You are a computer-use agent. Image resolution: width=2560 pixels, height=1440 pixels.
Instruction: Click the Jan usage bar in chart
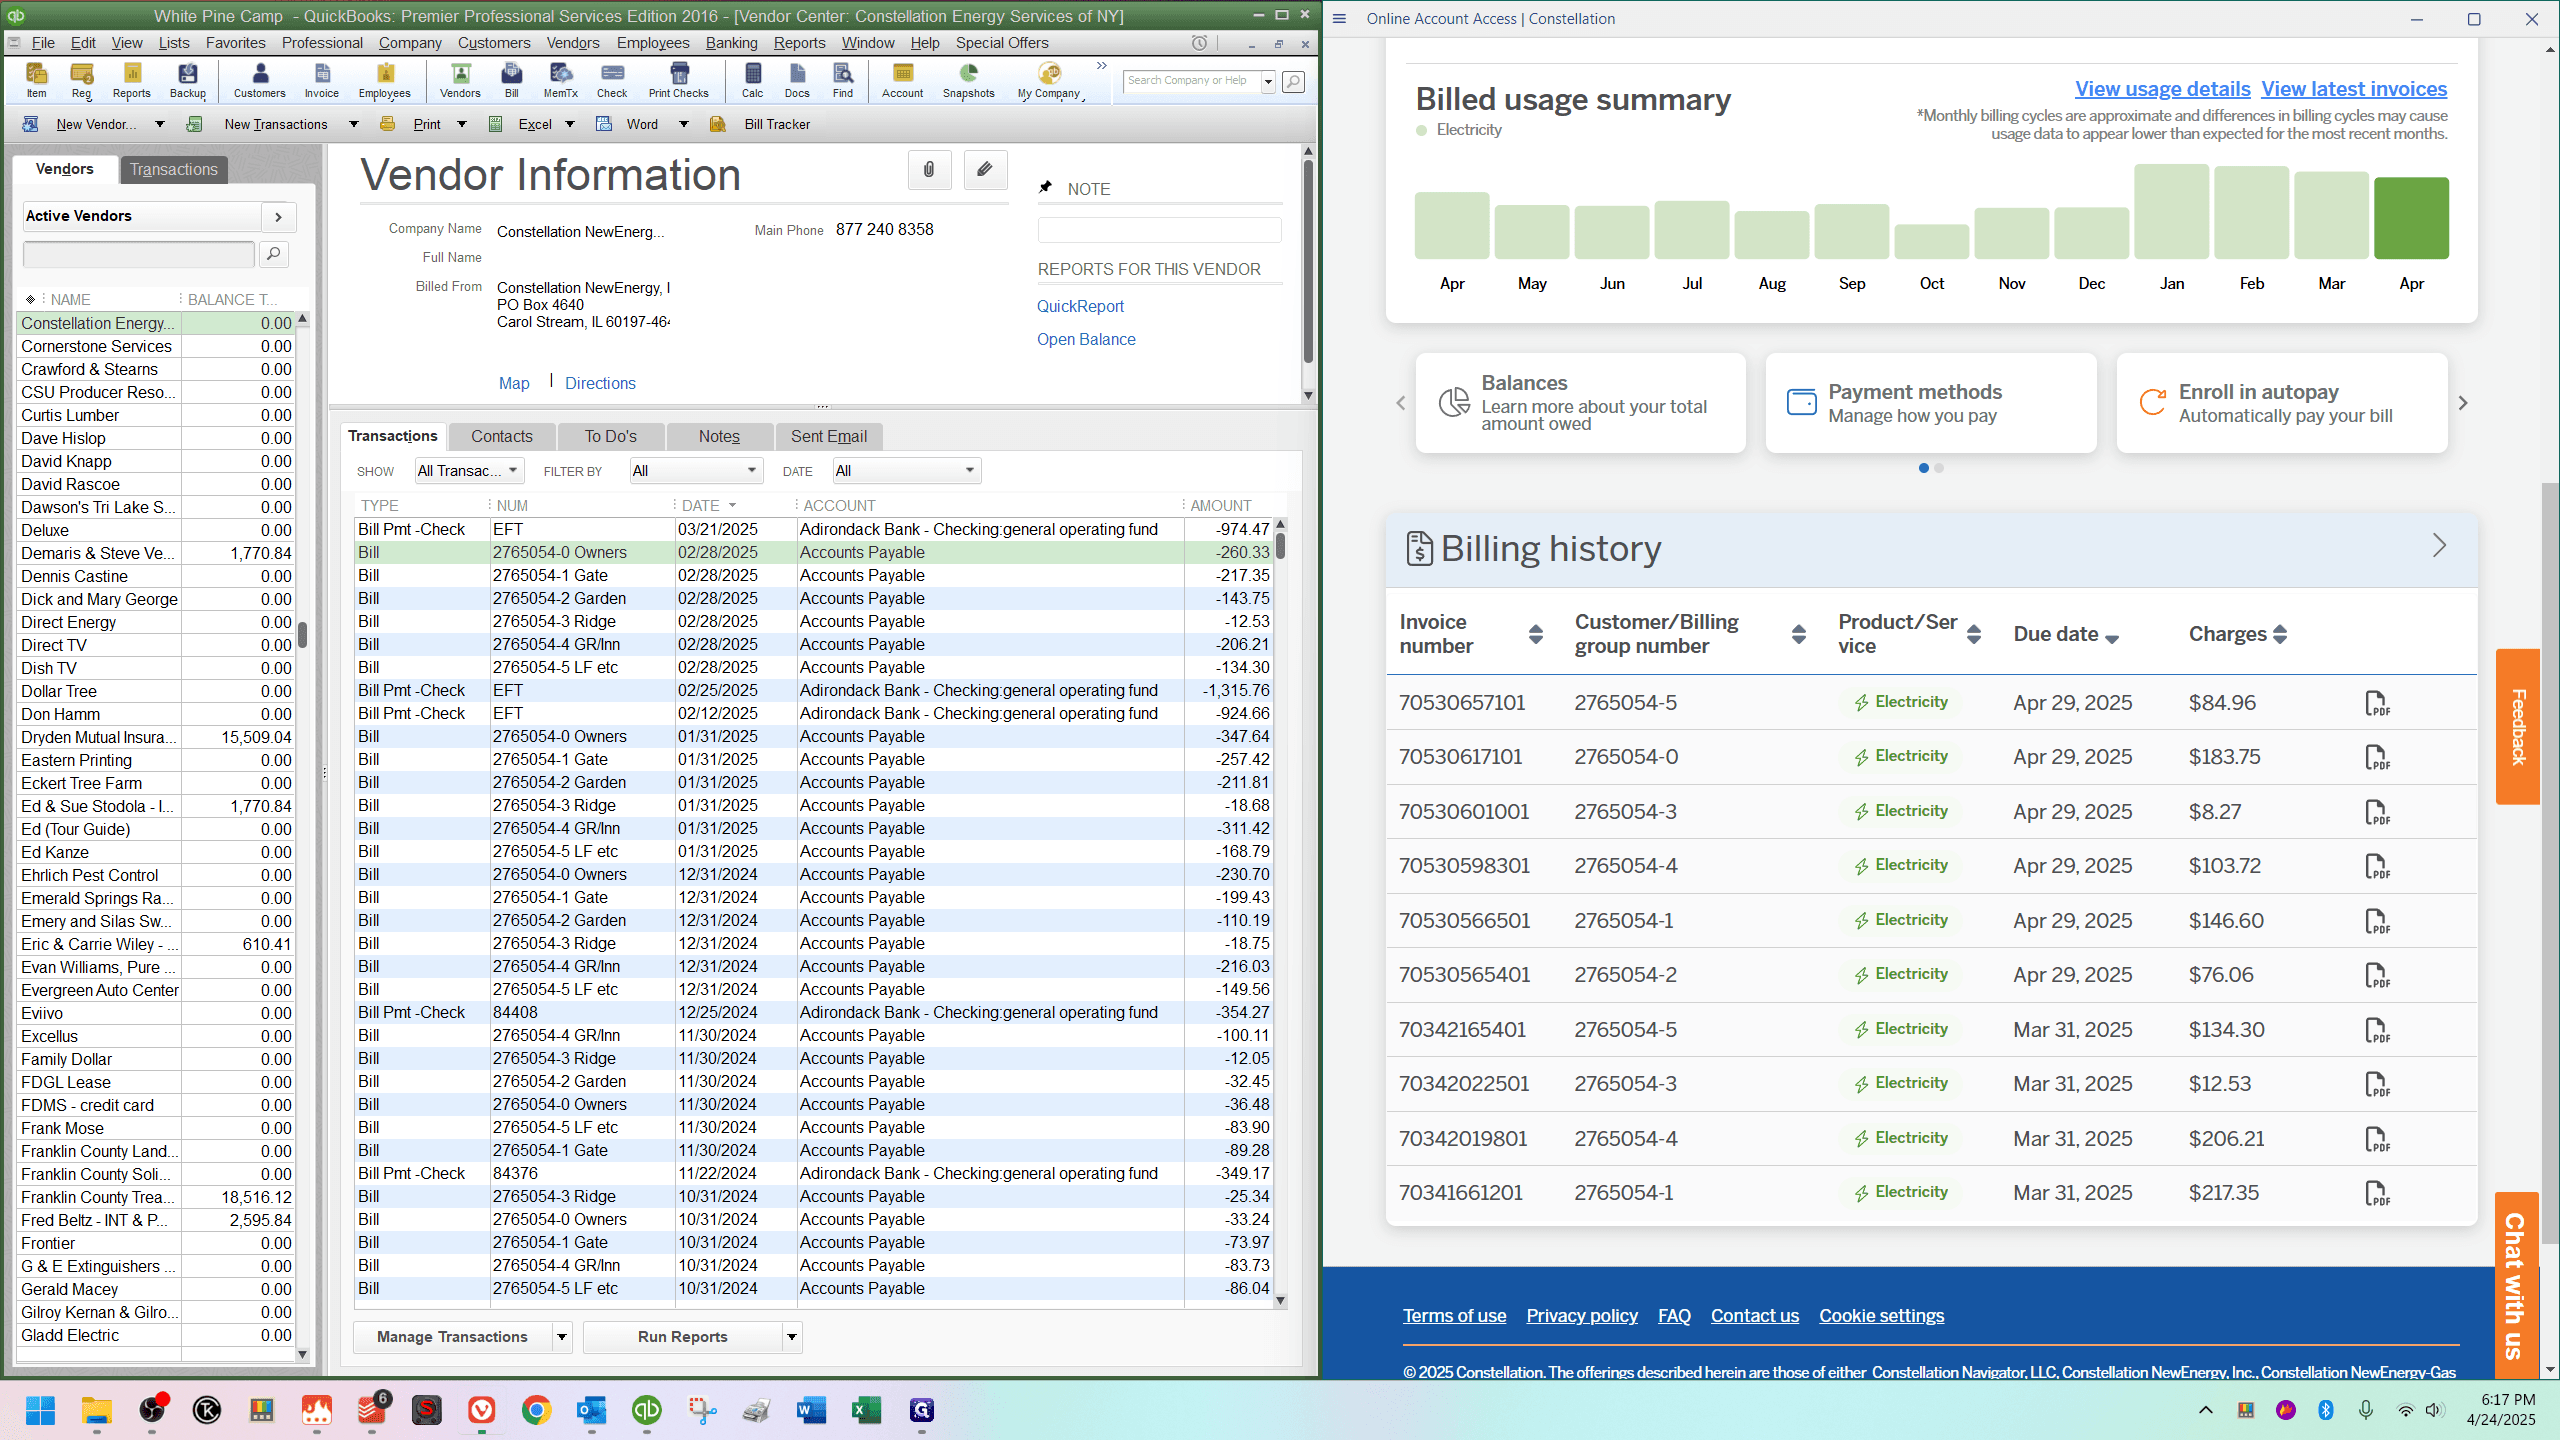click(x=2171, y=212)
